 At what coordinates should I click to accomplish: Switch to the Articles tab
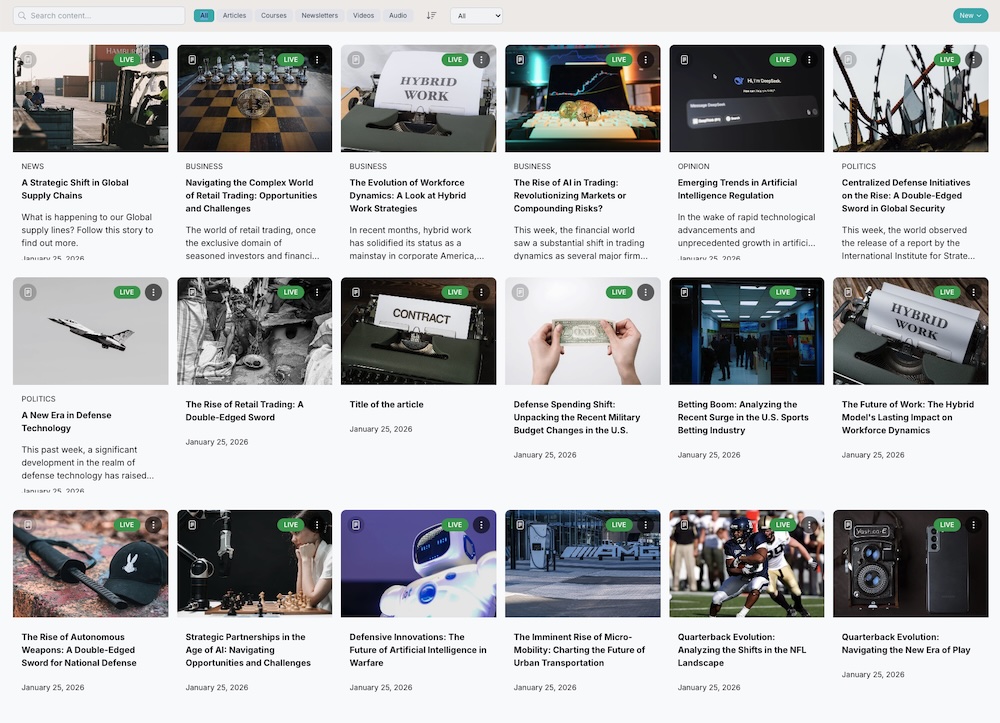[x=234, y=15]
